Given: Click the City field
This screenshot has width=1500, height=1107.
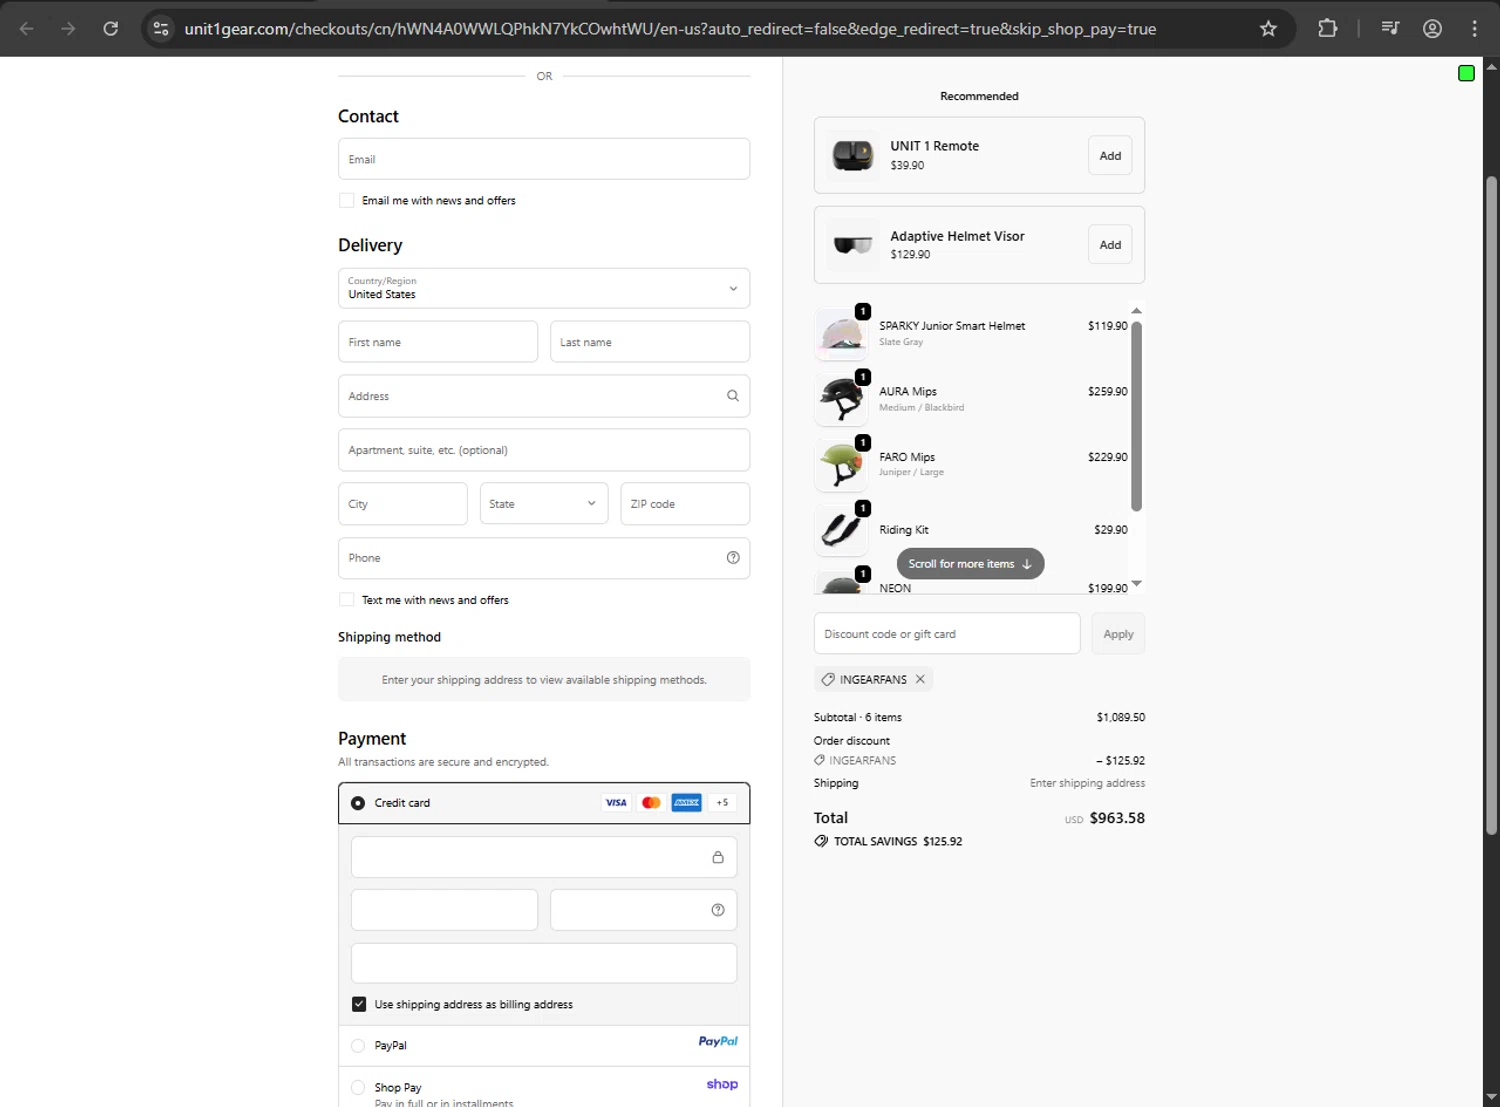Looking at the screenshot, I should 403,504.
